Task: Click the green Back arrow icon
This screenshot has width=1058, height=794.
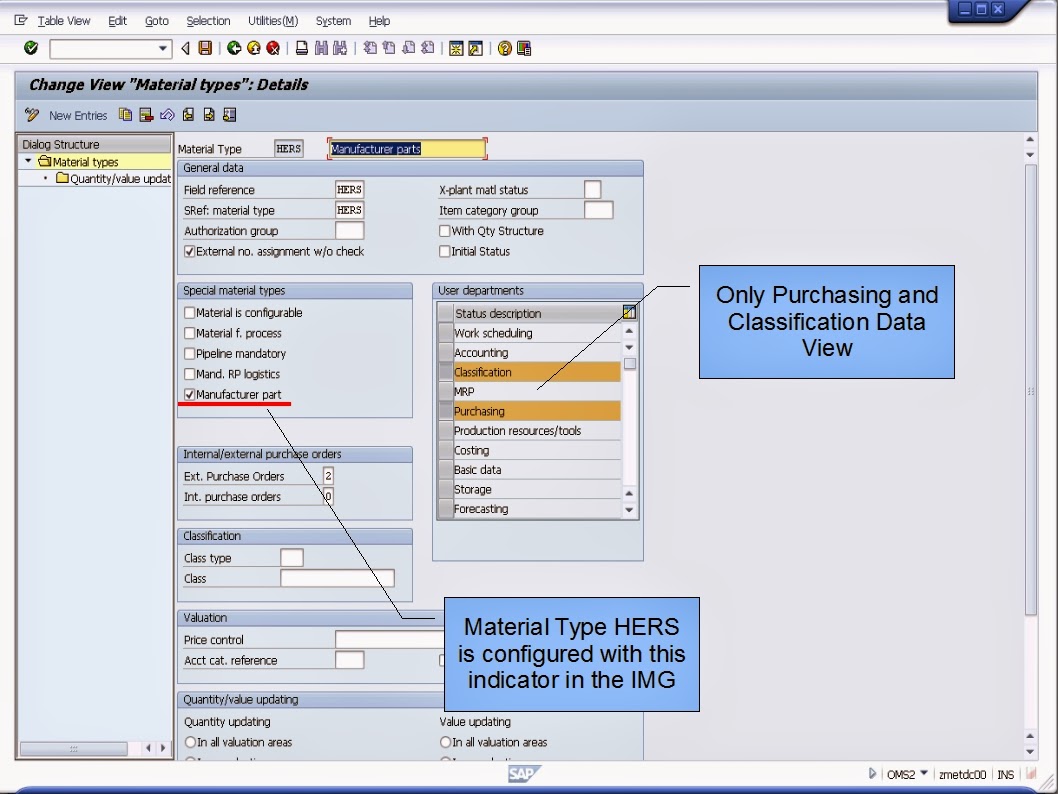Action: pos(234,48)
